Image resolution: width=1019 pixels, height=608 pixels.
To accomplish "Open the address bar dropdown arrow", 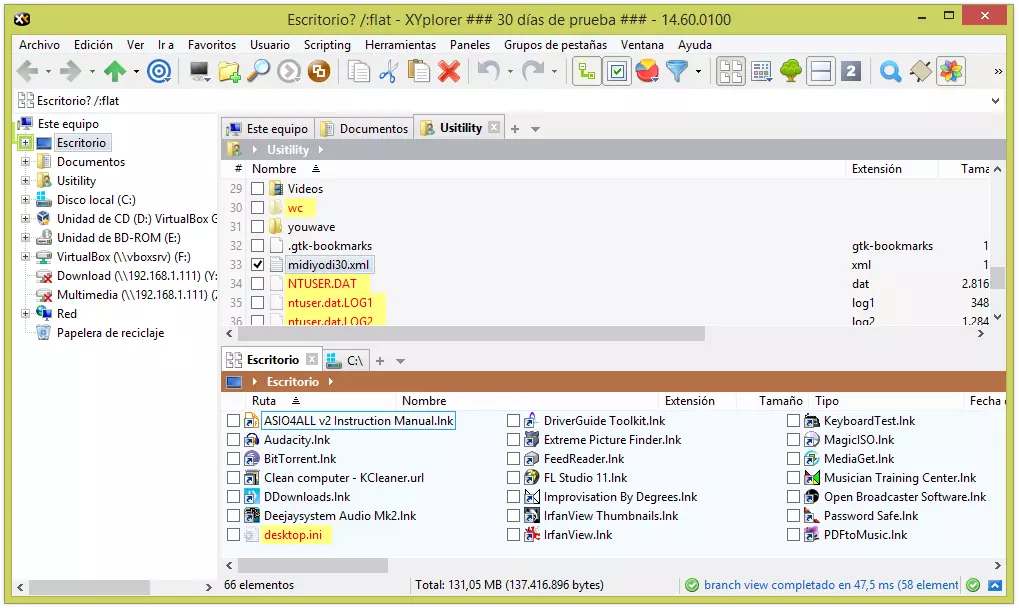I will pyautogui.click(x=995, y=101).
